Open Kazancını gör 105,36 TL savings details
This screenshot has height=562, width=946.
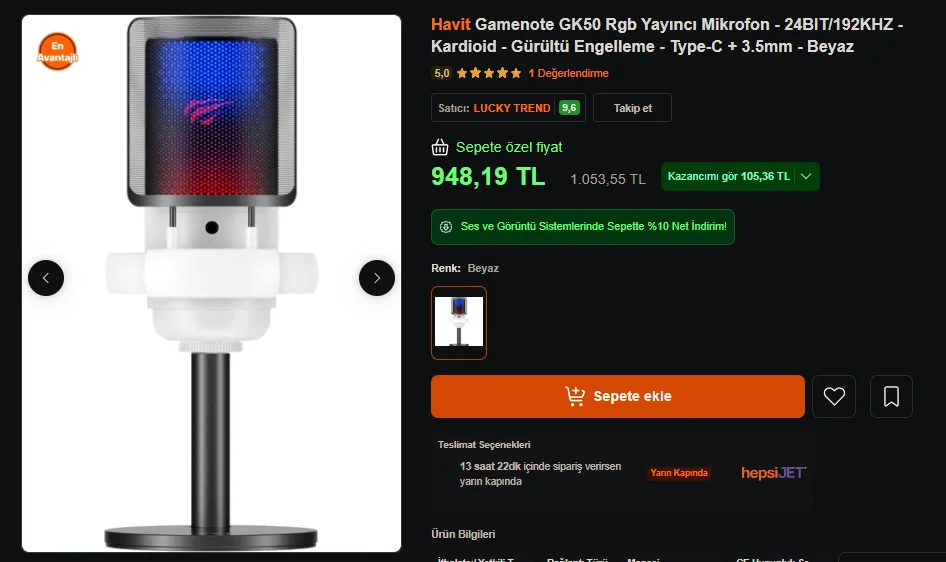coord(740,176)
